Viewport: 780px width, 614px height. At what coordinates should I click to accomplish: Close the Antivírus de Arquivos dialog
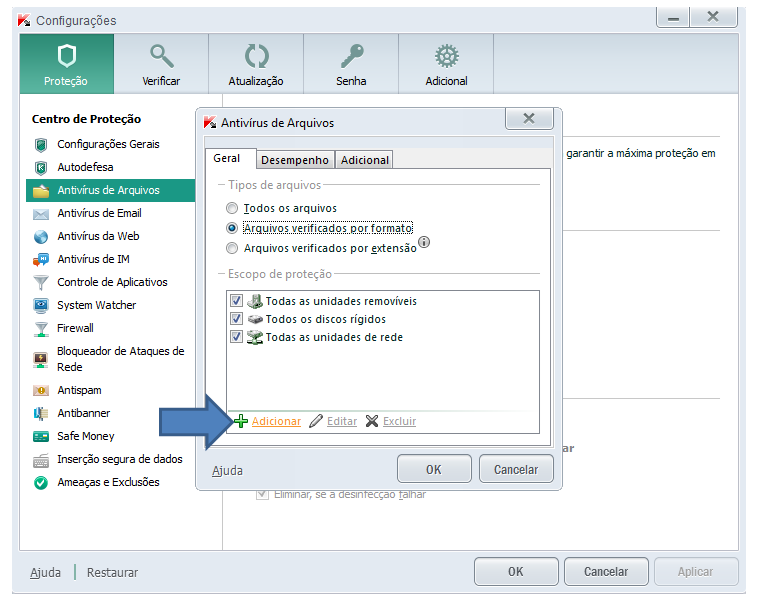click(x=529, y=118)
